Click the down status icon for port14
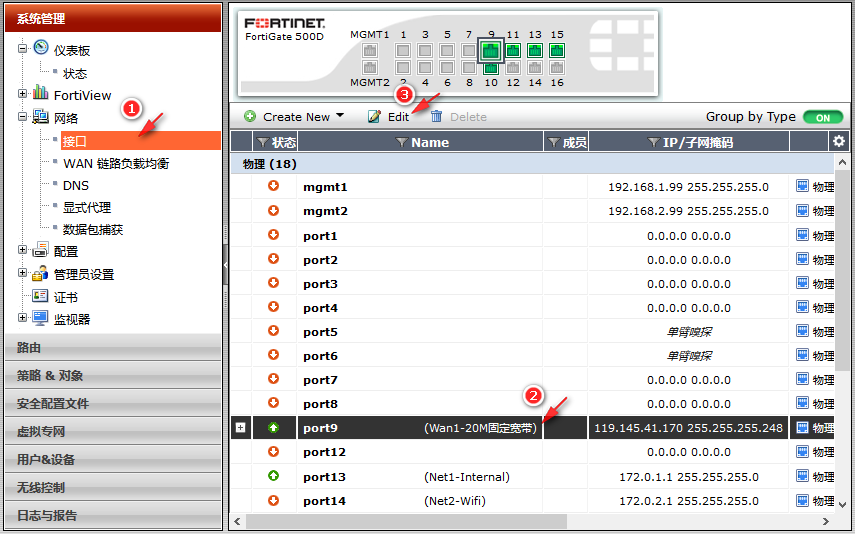This screenshot has height=534, width=855. 274,500
